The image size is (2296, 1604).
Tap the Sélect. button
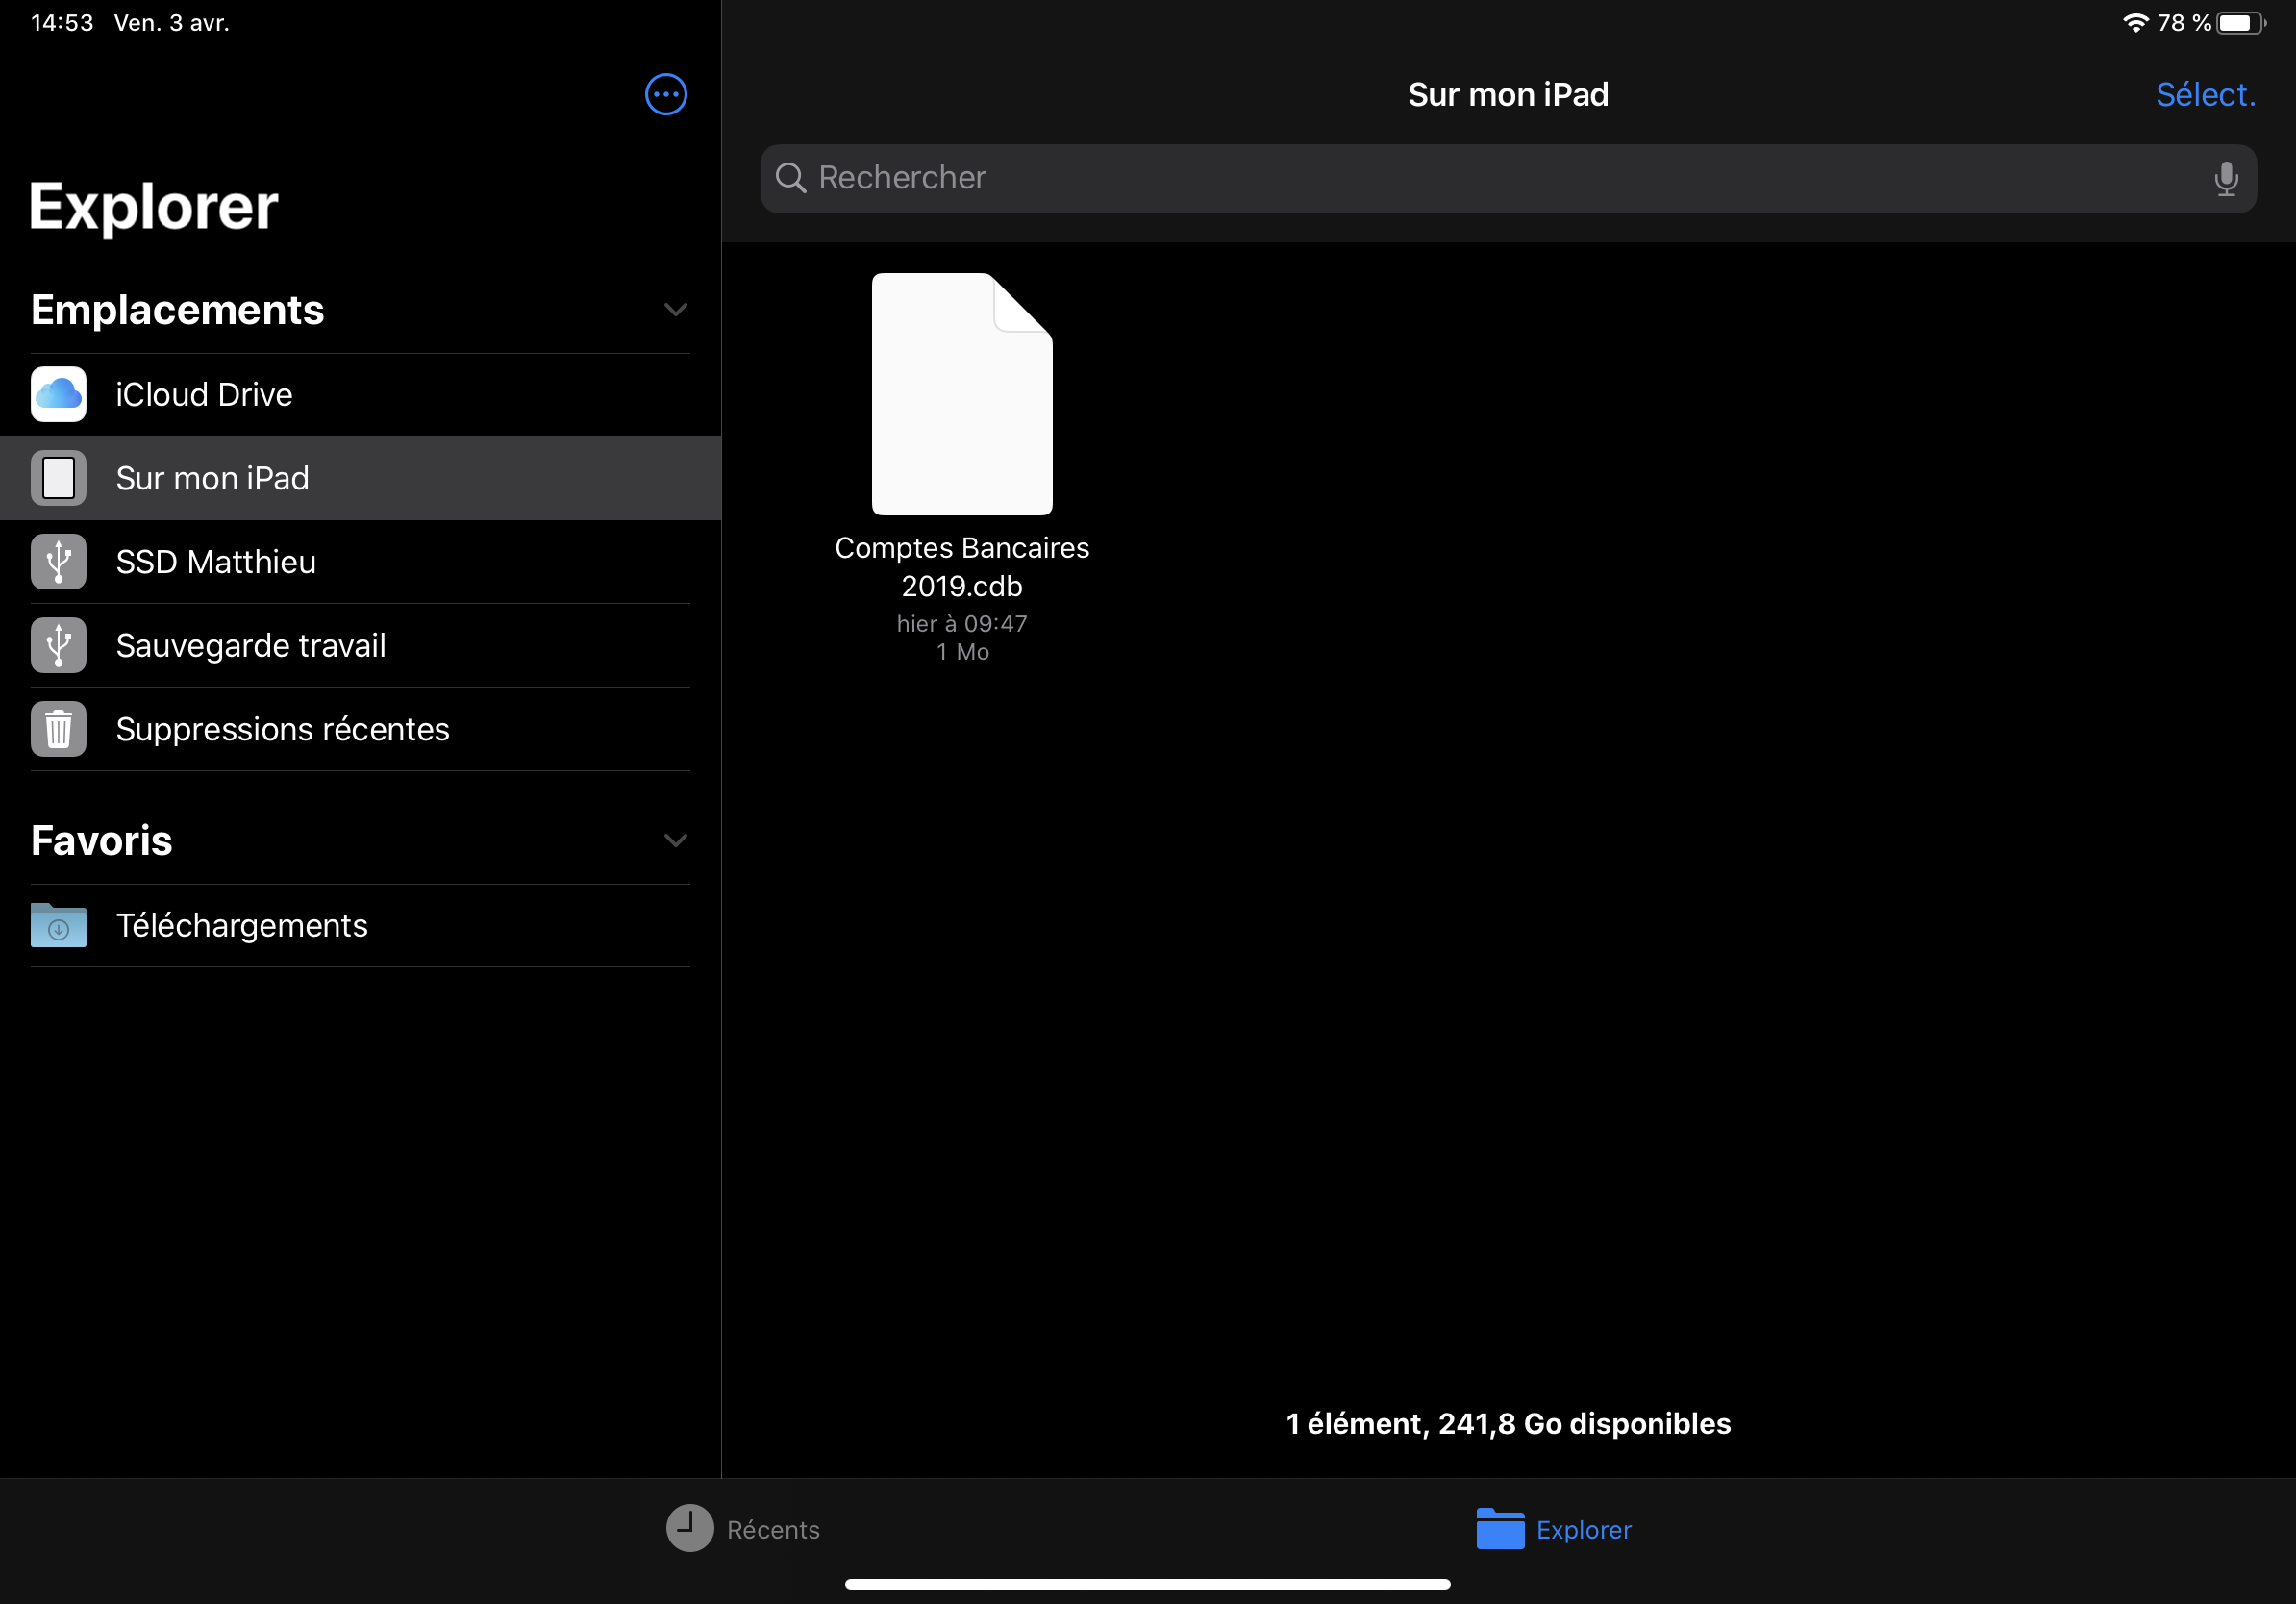tap(2205, 95)
